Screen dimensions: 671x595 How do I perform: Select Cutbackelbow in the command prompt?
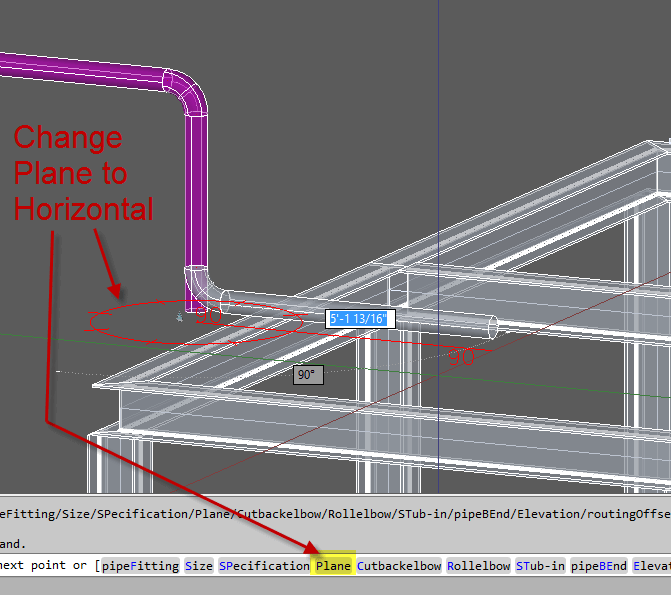(x=399, y=566)
